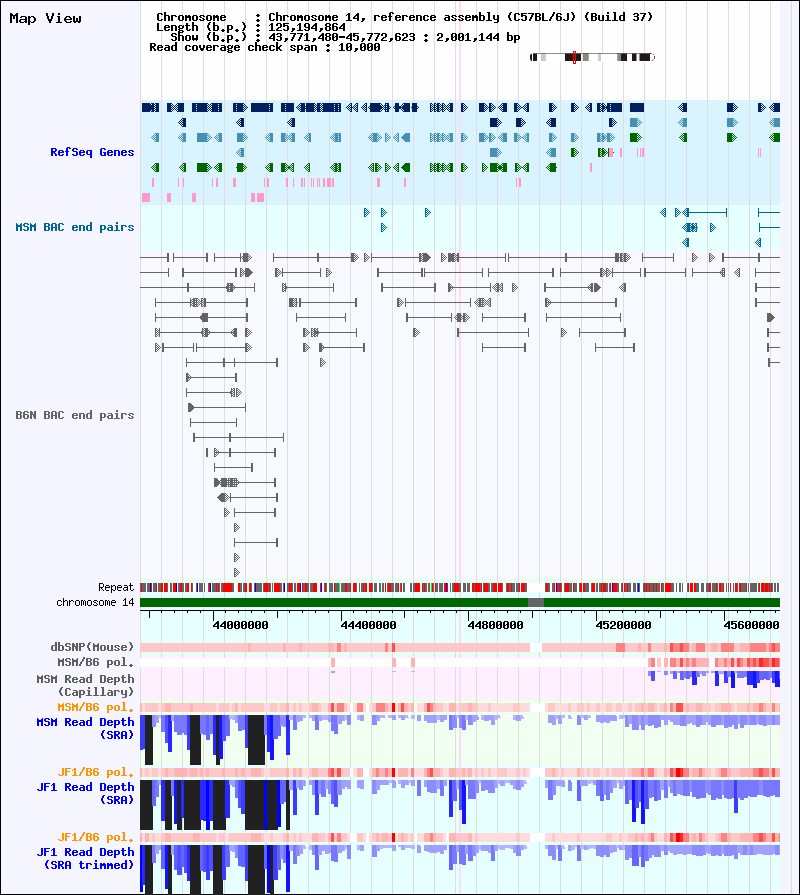Click the dbSNP(Mouse) track label
This screenshot has height=895, width=800.
click(92, 647)
